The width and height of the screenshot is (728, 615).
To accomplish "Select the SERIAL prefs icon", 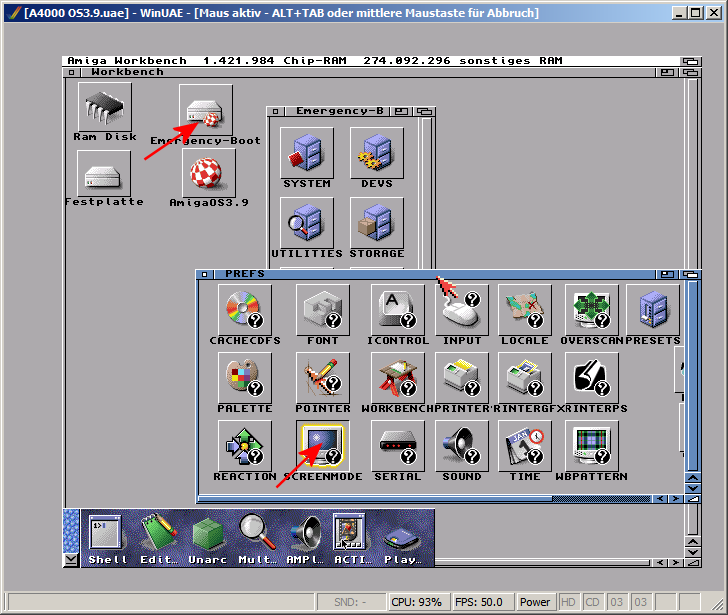I will click(x=397, y=446).
